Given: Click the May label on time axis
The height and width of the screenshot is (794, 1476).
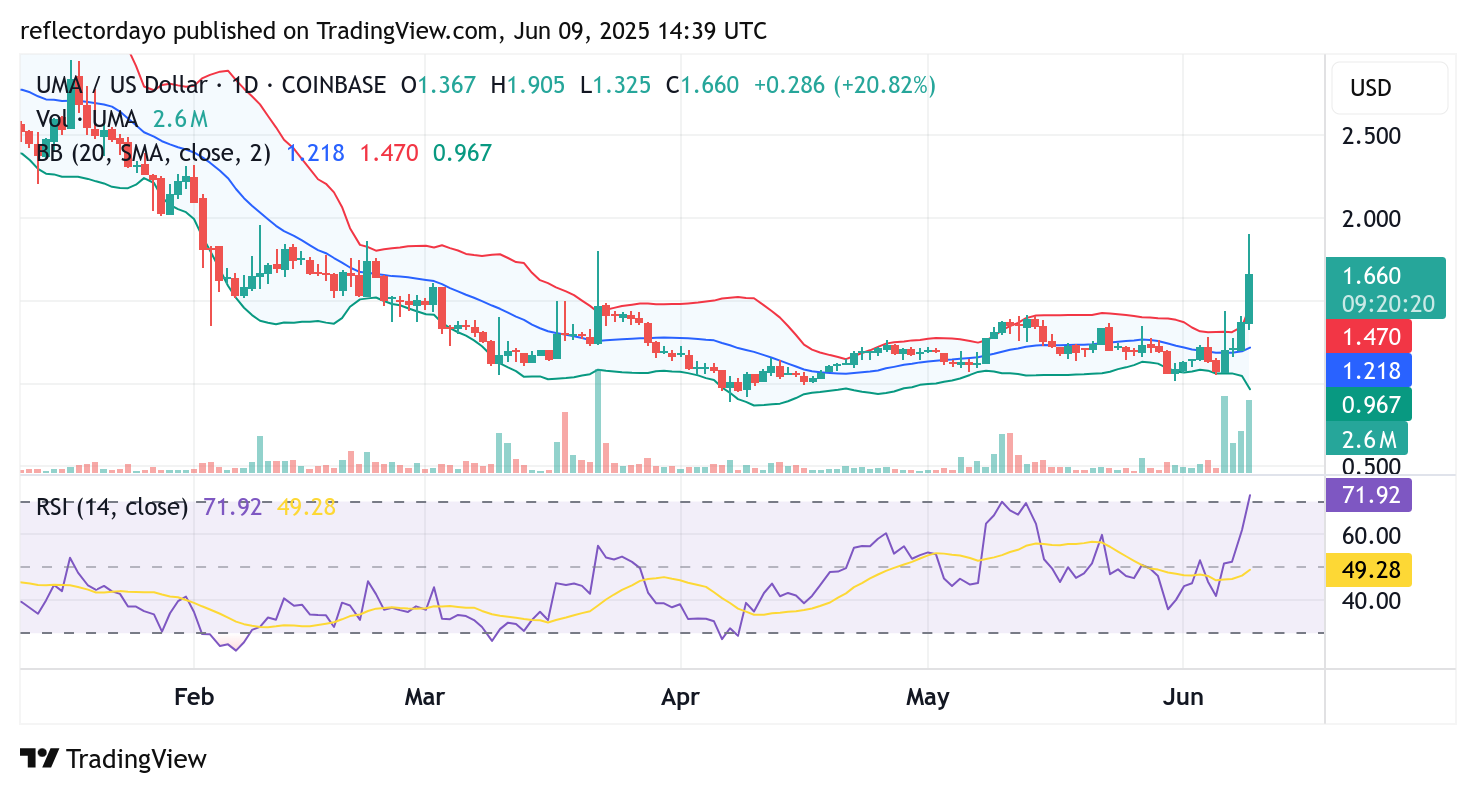Looking at the screenshot, I should coord(928,697).
